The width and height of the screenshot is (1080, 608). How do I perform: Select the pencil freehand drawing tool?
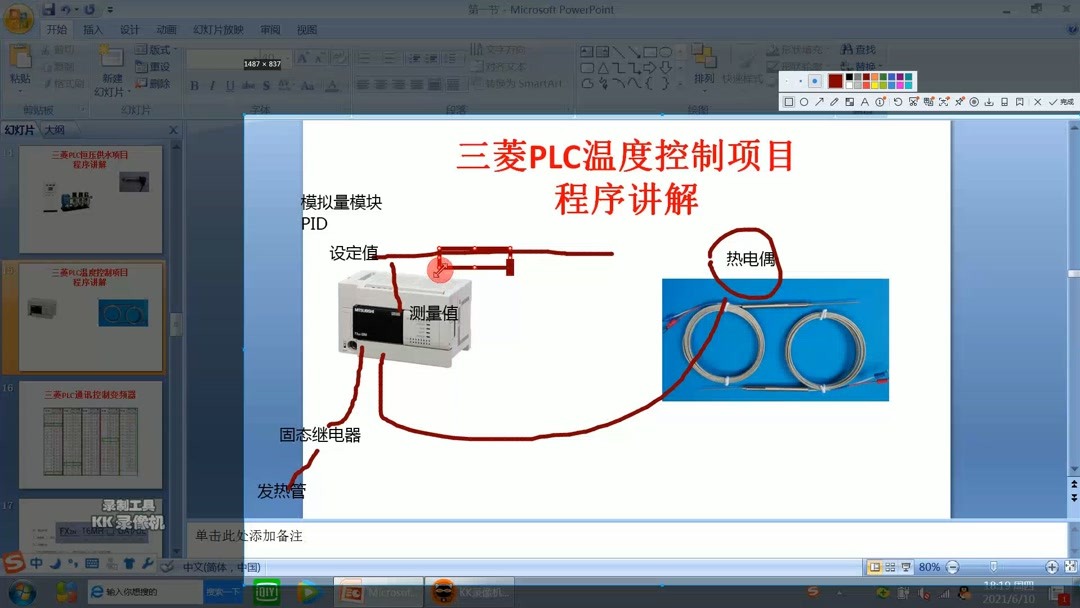pos(834,102)
